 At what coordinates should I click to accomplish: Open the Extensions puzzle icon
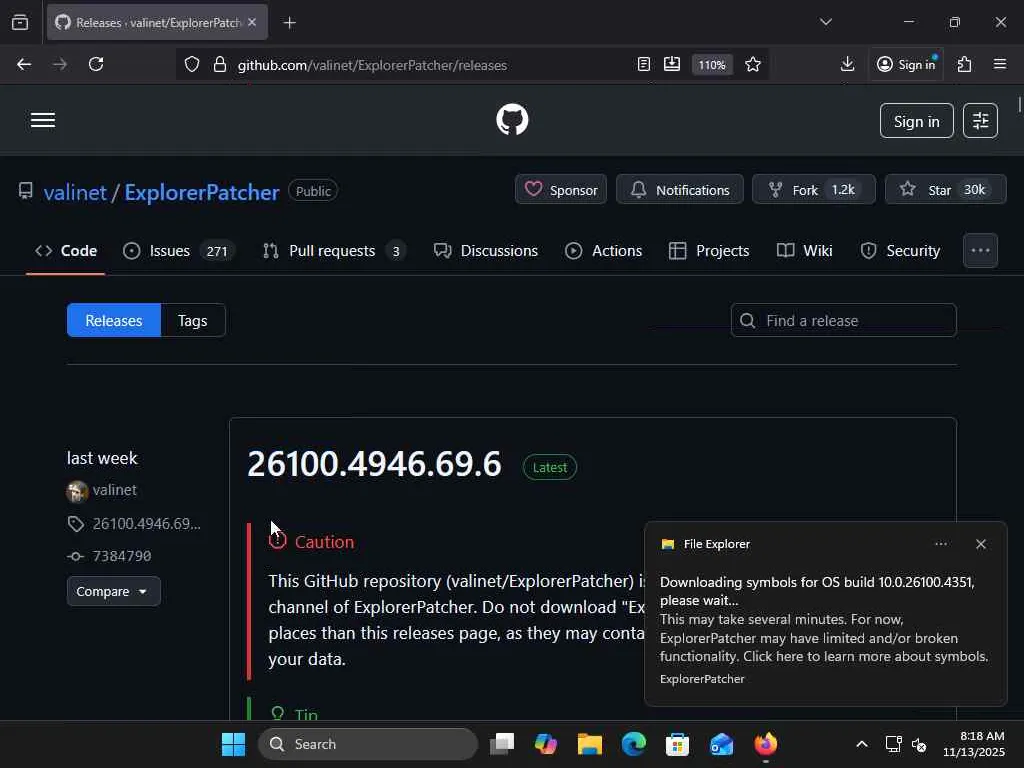point(965,65)
